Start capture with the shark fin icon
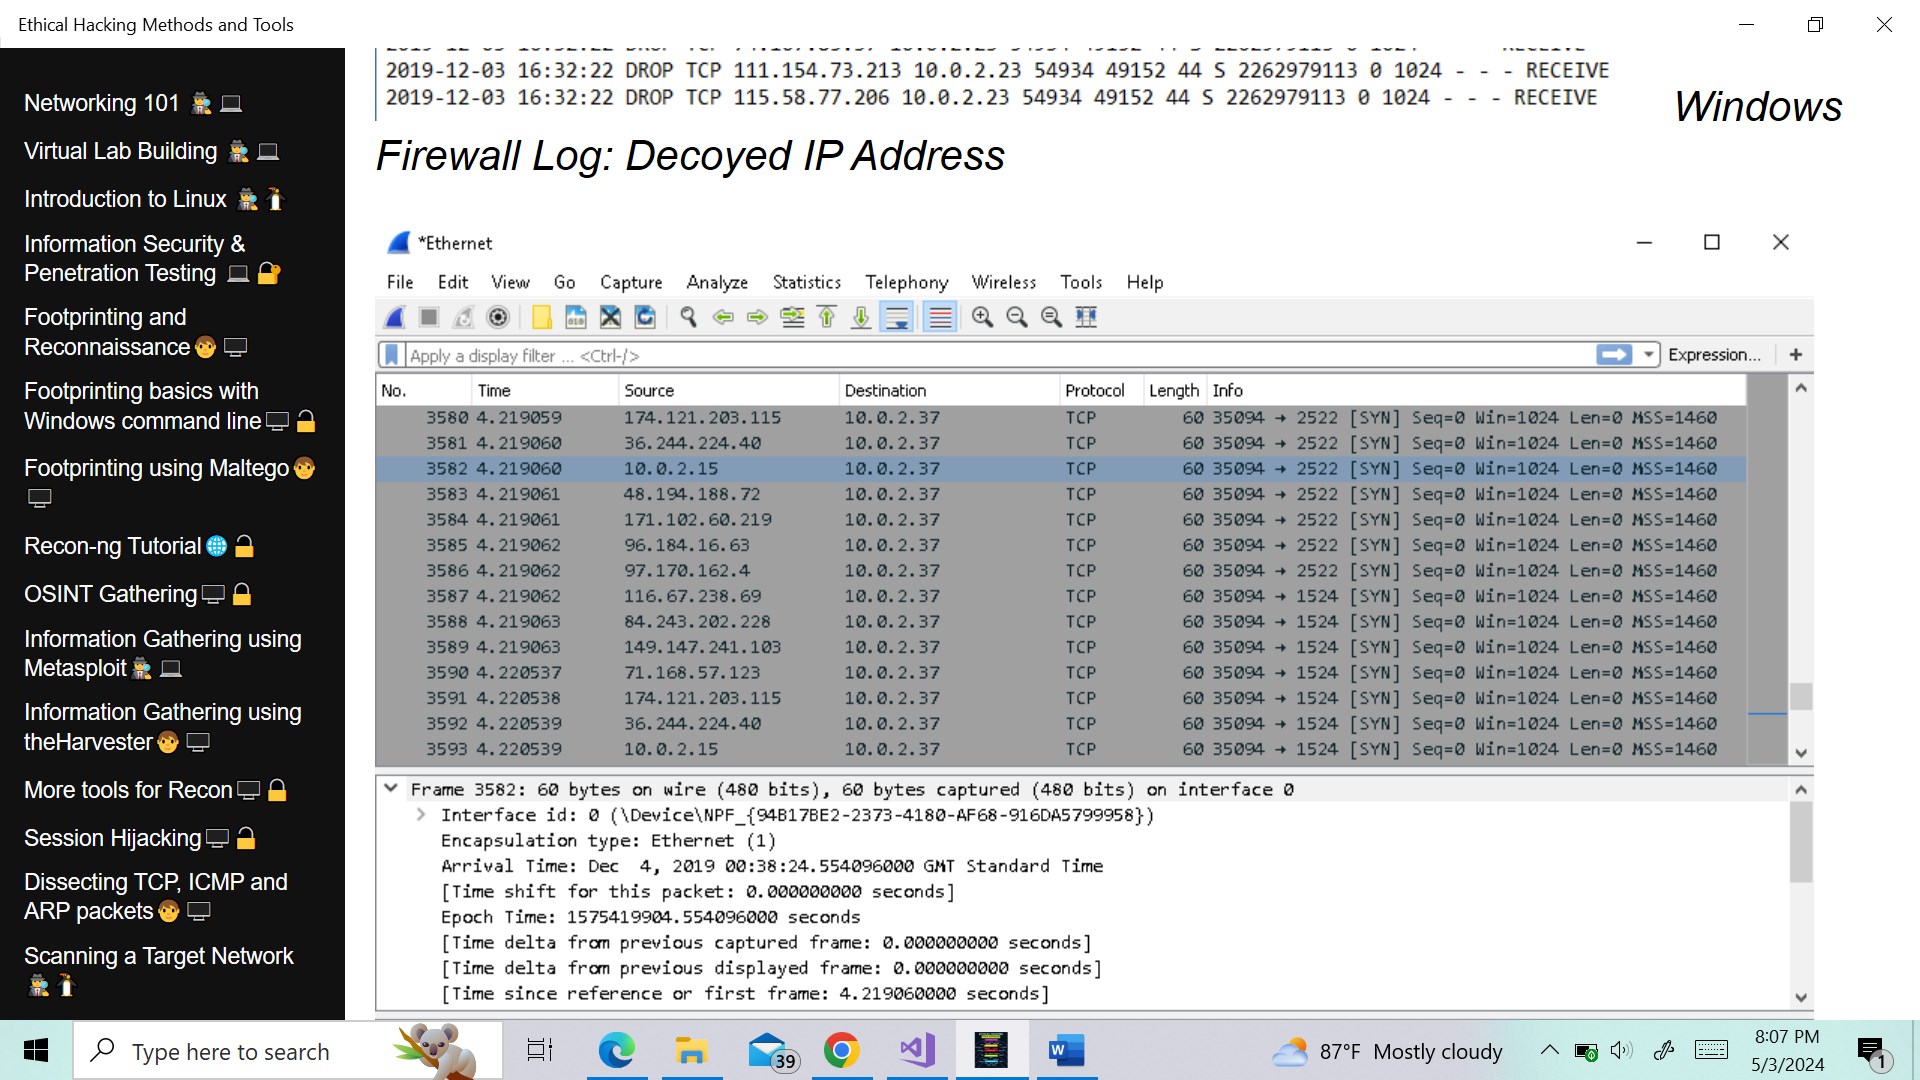Screen dimensions: 1920x1080 tap(395, 318)
